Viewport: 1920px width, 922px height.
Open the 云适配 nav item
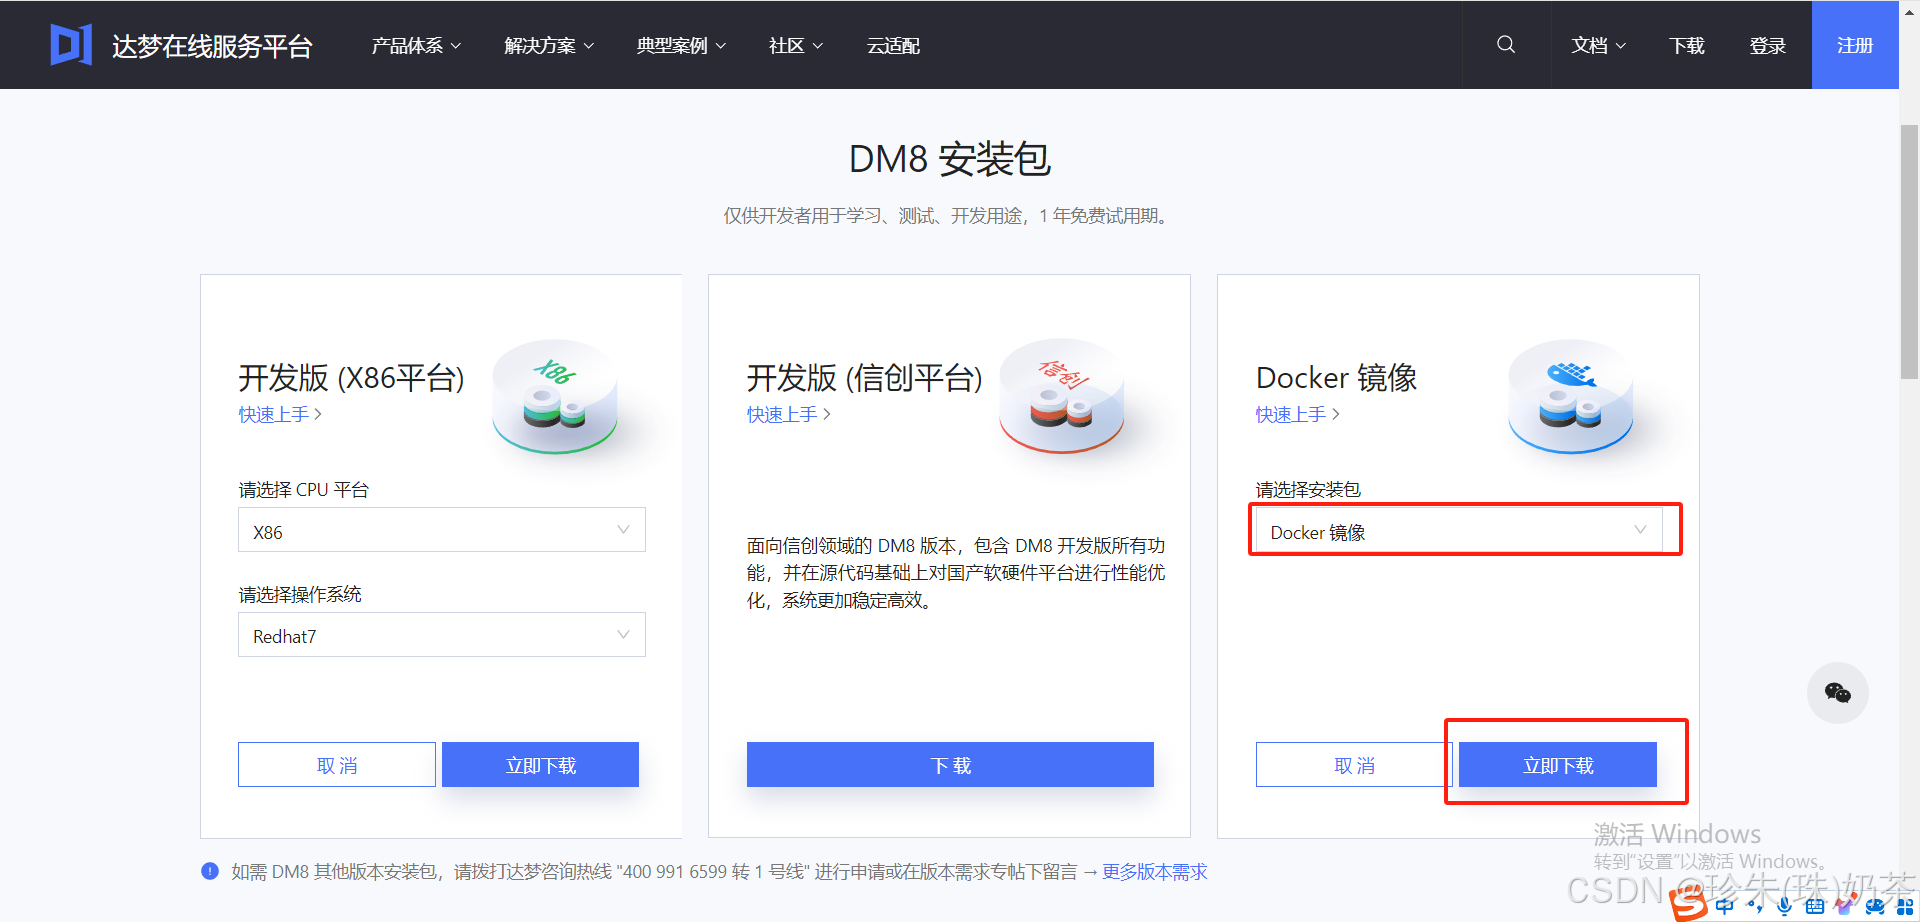pos(893,46)
